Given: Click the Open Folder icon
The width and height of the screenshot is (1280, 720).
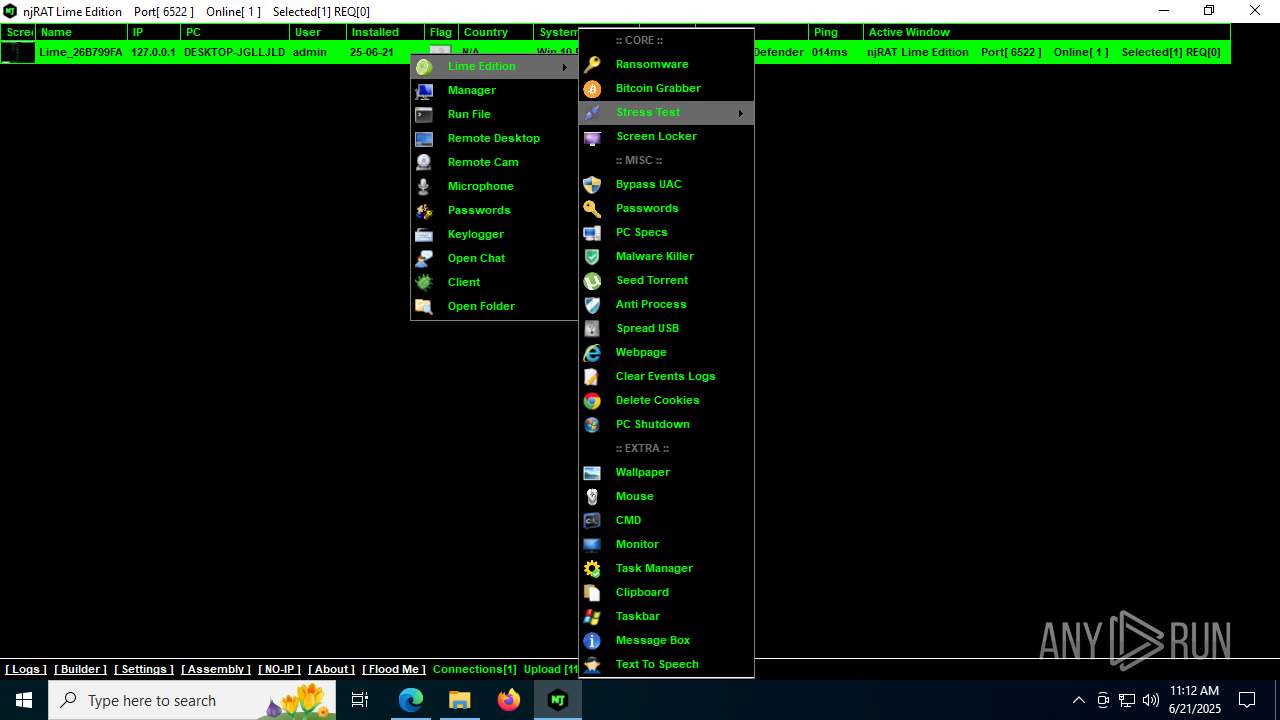Looking at the screenshot, I should point(424,306).
